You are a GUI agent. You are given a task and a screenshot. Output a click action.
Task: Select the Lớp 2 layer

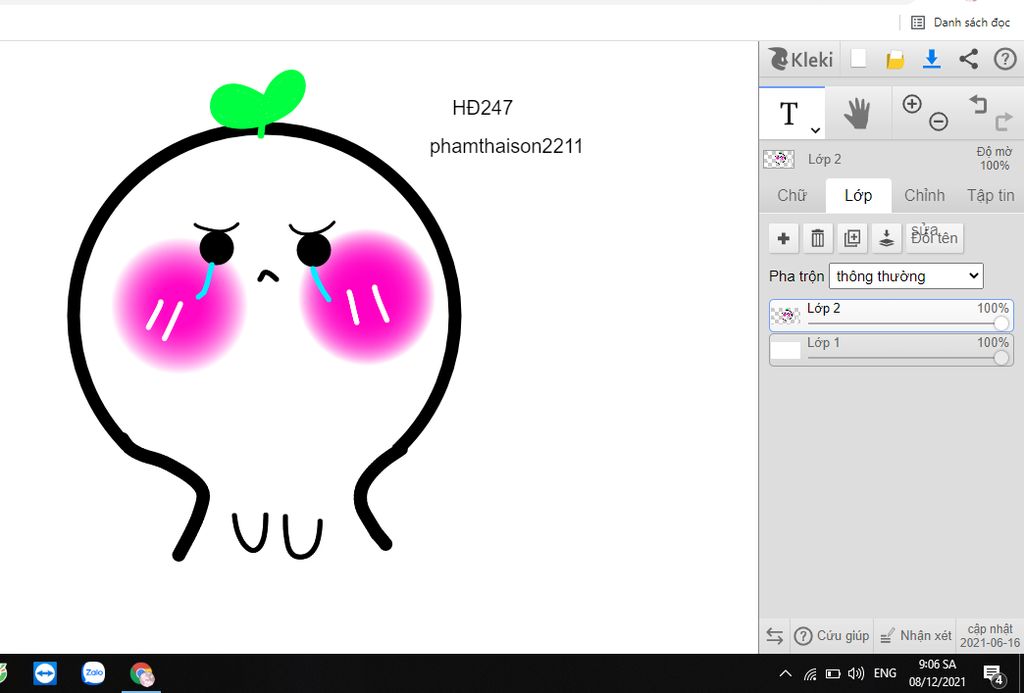pyautogui.click(x=891, y=315)
